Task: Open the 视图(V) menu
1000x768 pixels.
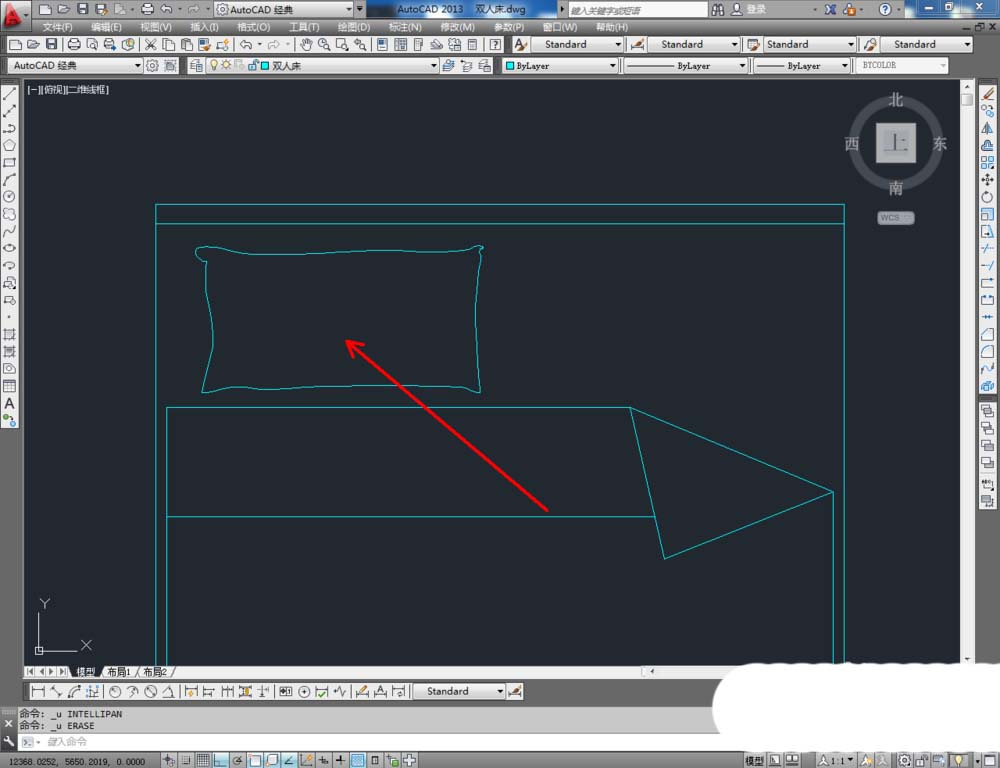Action: tap(156, 27)
